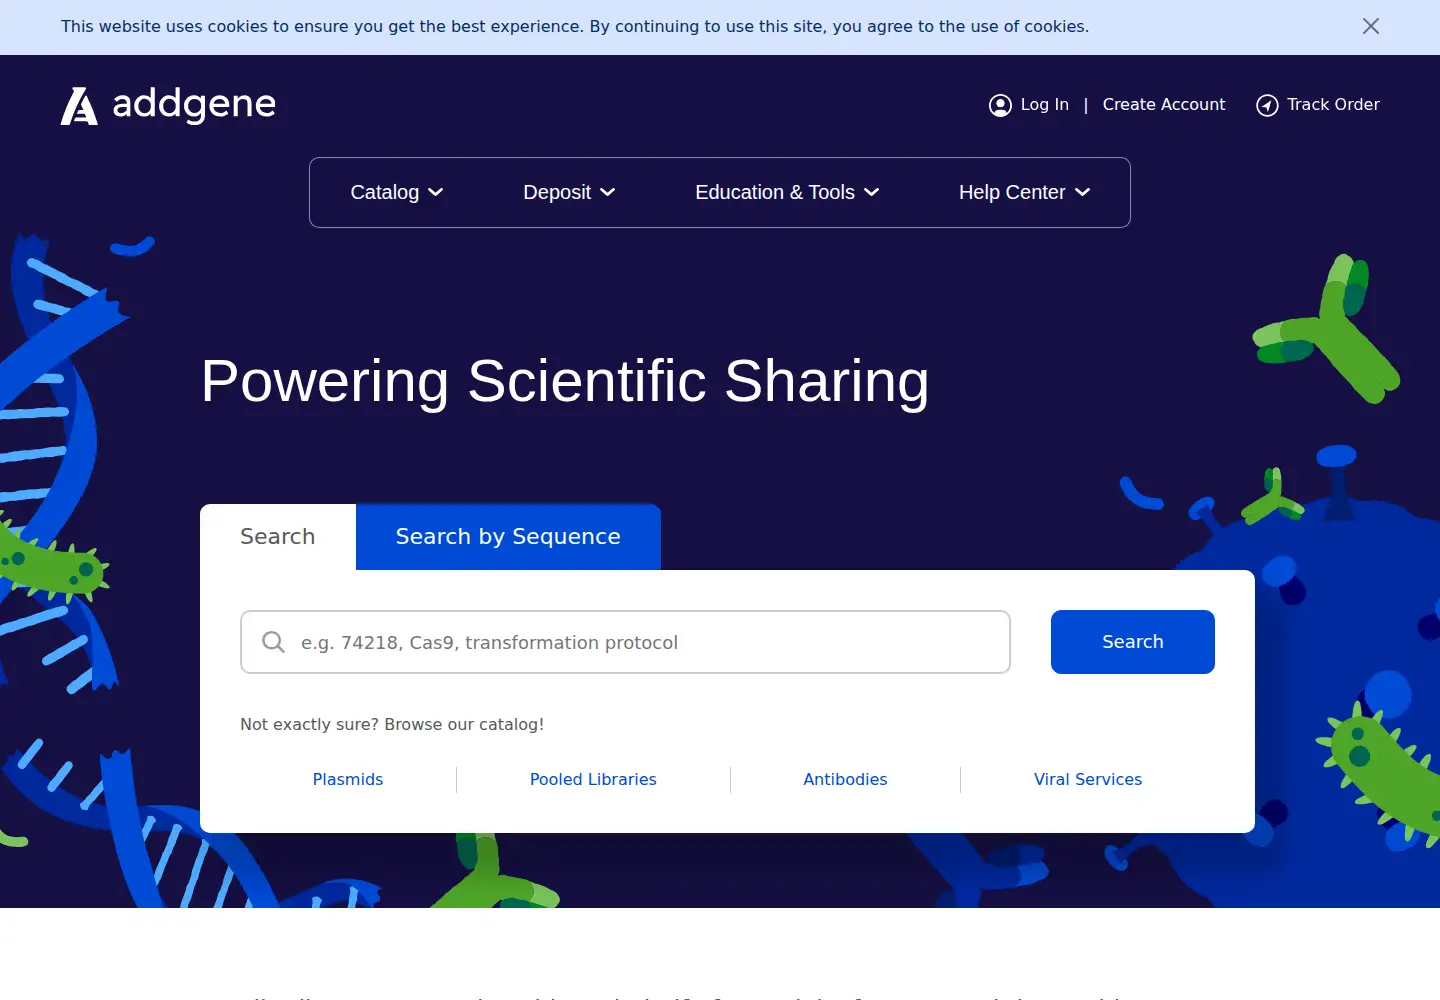
Task: Click the 'Powering Scientific Sharing' heading
Action: (x=565, y=381)
